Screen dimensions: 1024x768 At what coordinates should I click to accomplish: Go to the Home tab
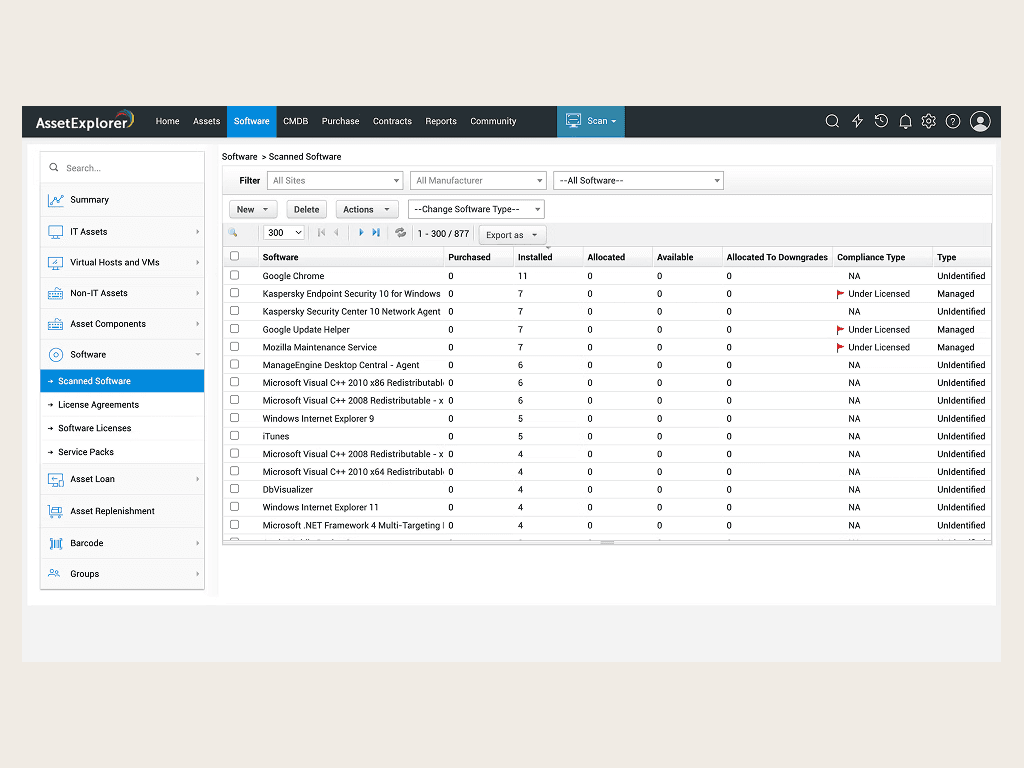167,121
